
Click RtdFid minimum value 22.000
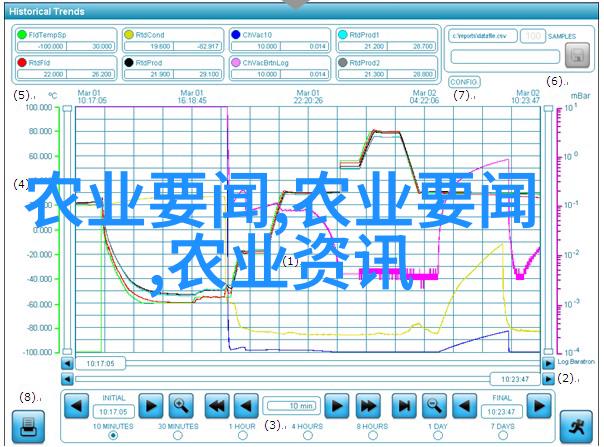click(x=42, y=74)
